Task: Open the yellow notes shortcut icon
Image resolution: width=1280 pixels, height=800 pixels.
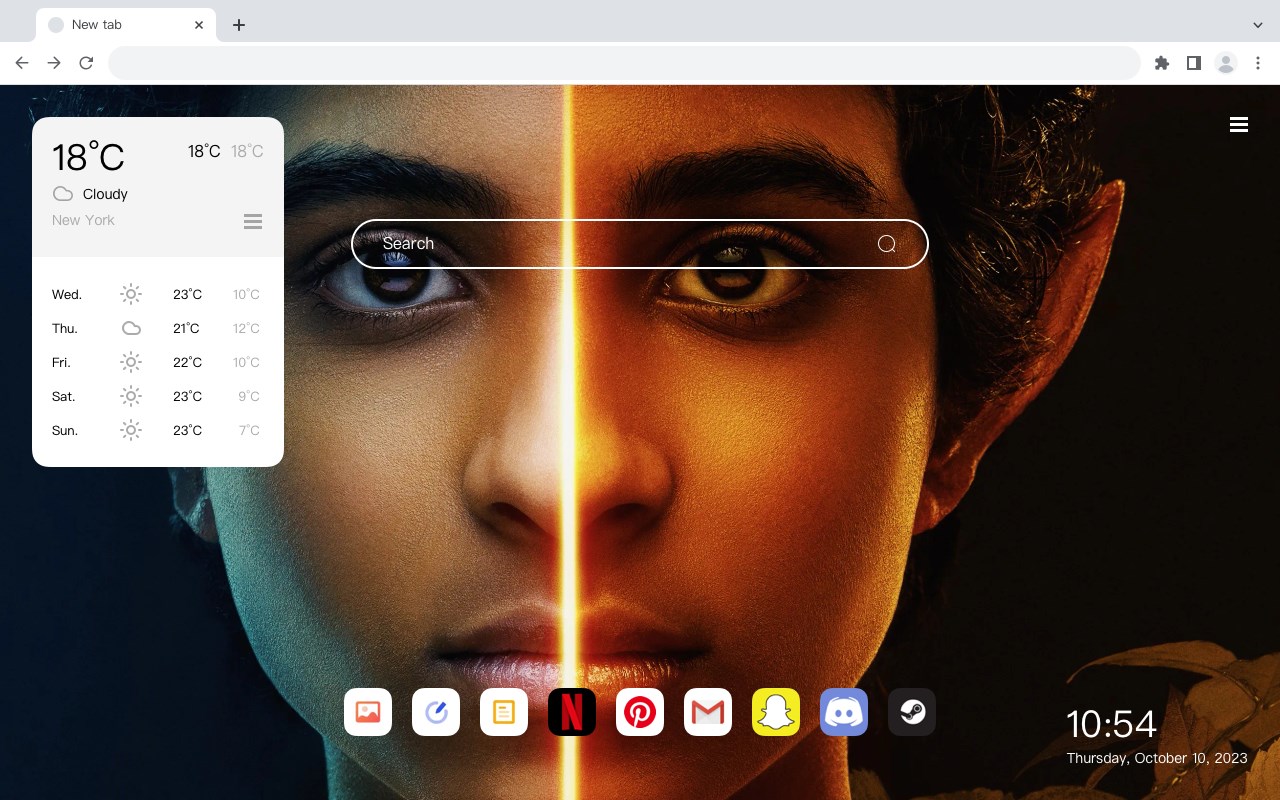Action: (504, 712)
